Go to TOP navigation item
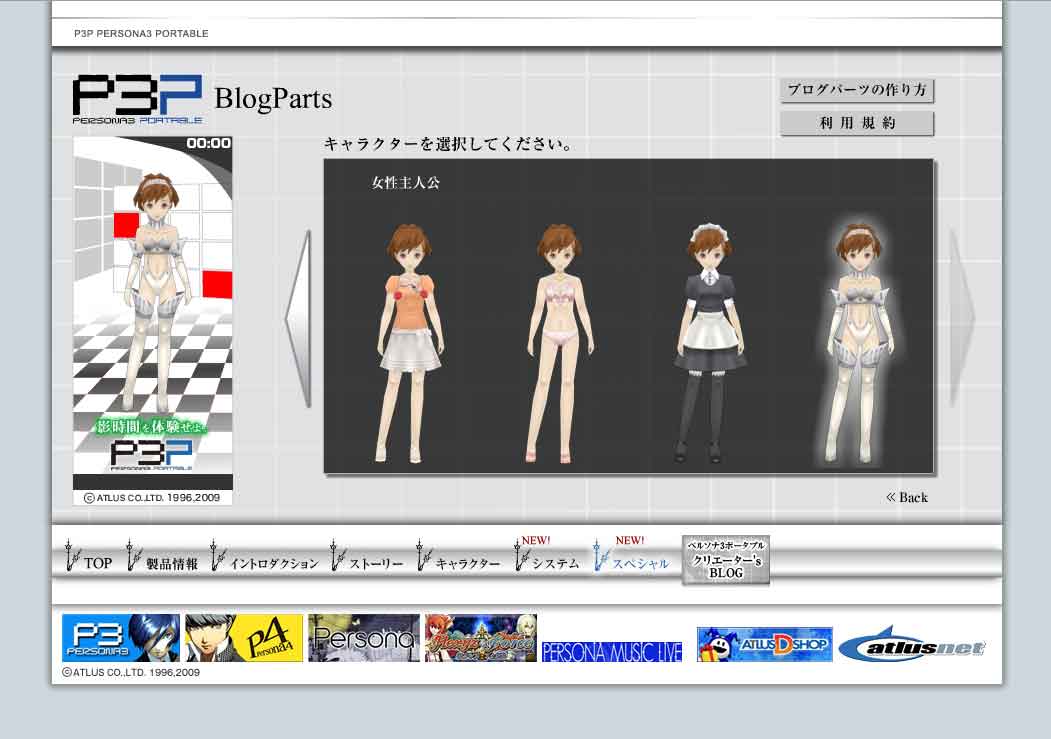Viewport: 1051px width, 739px height. pyautogui.click(x=89, y=562)
